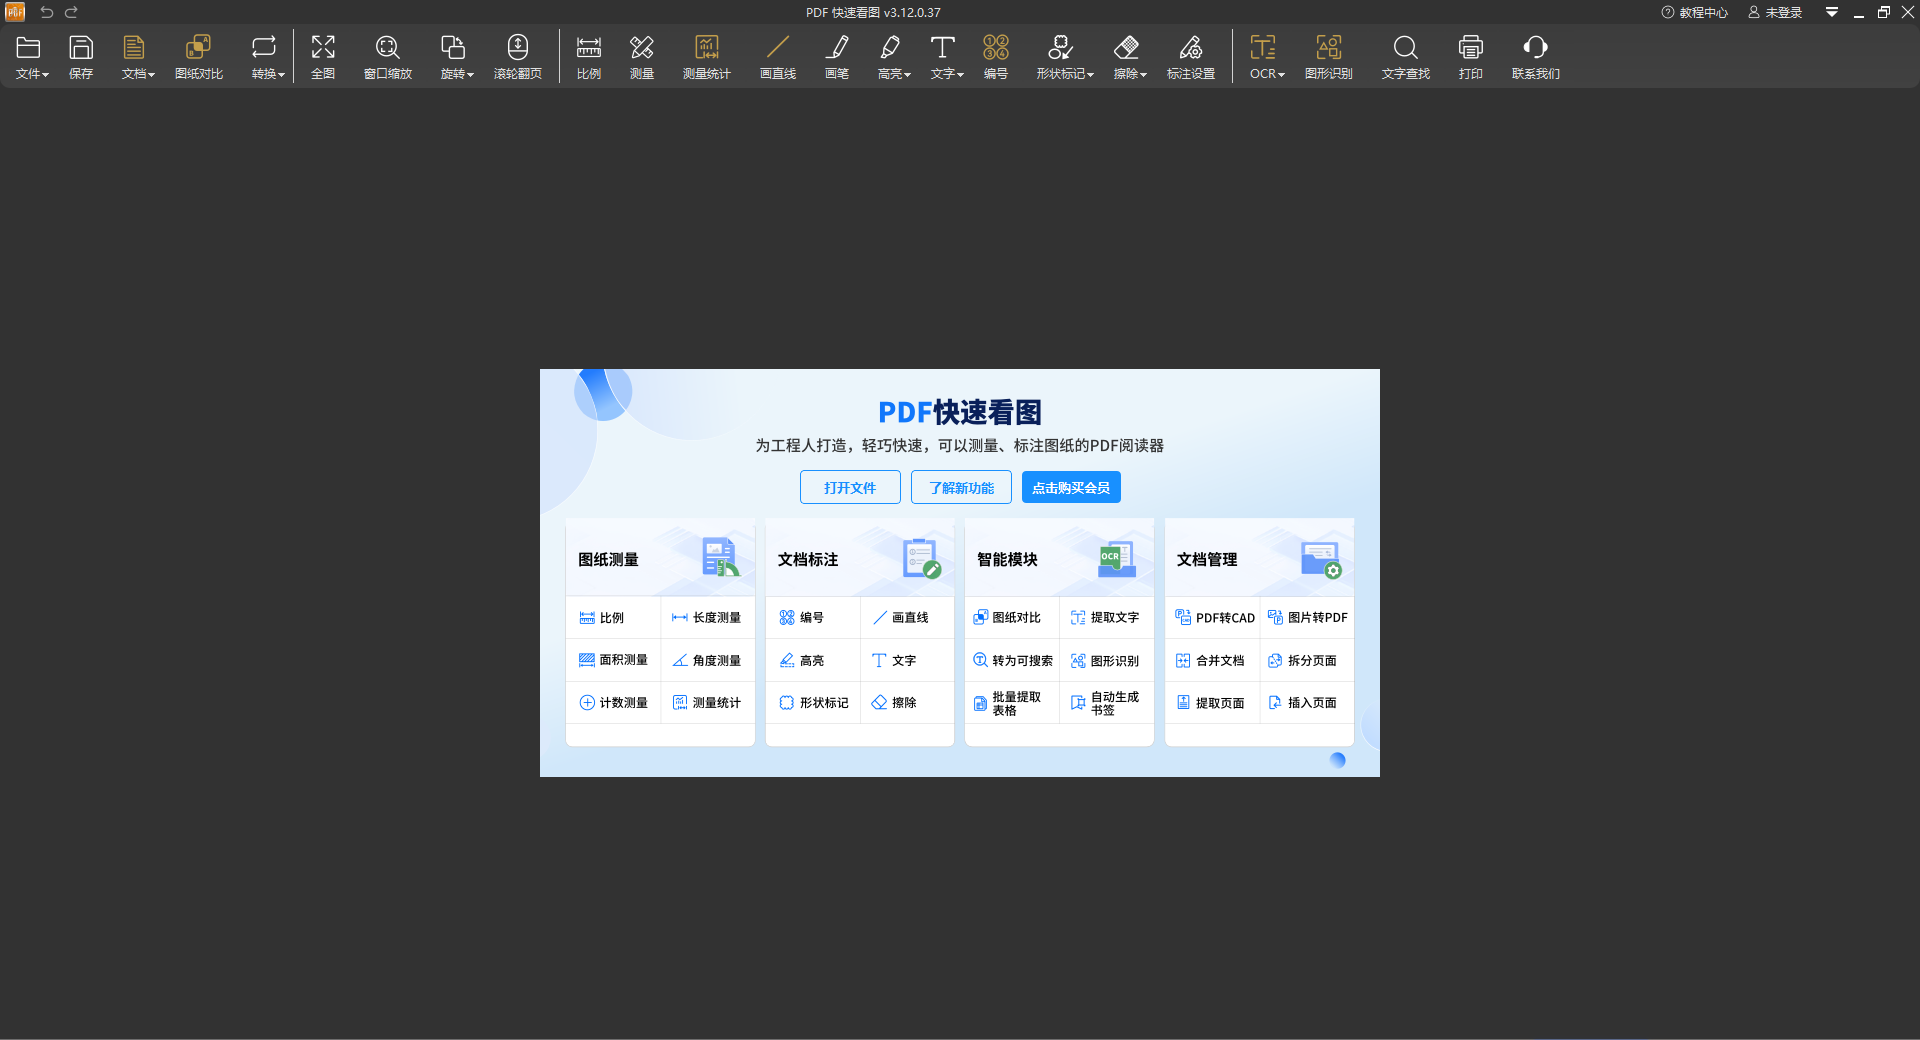Open the Highlight (高亮) dropdown
The height and width of the screenshot is (1040, 1920).
(894, 57)
